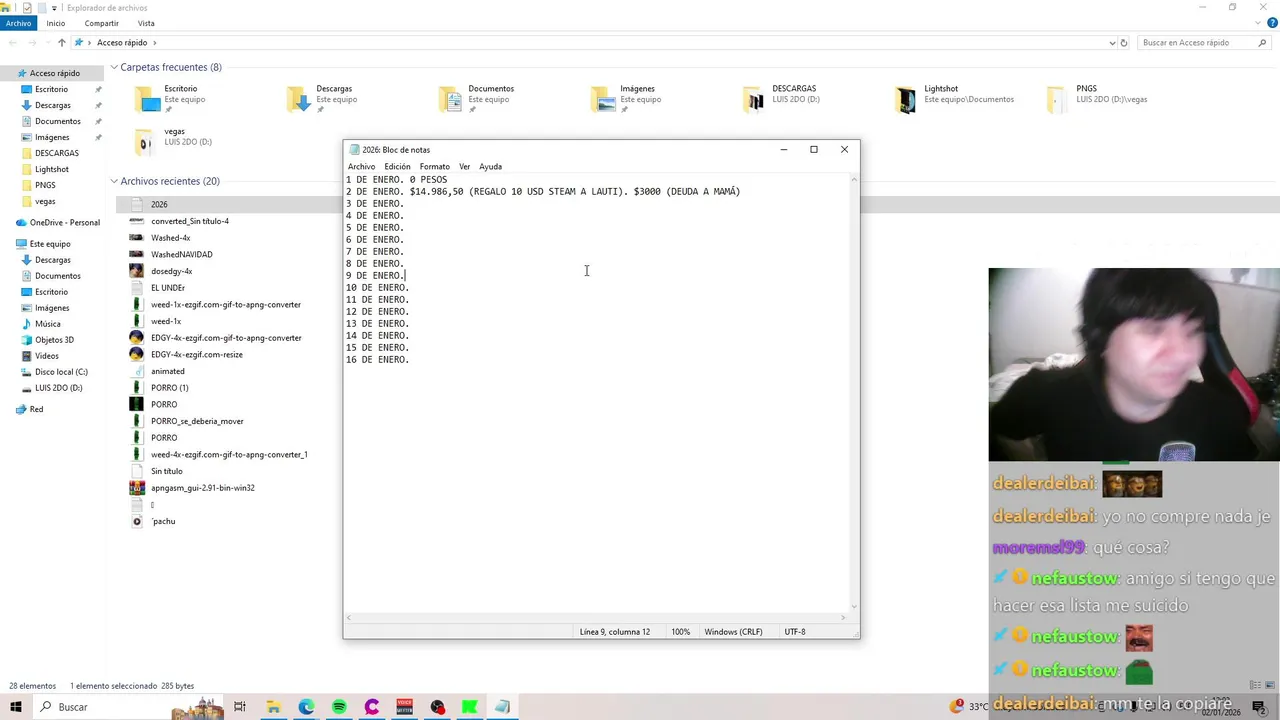The height and width of the screenshot is (720, 1280).
Task: Open Lightshot folder in frequent folders
Action: point(955,98)
